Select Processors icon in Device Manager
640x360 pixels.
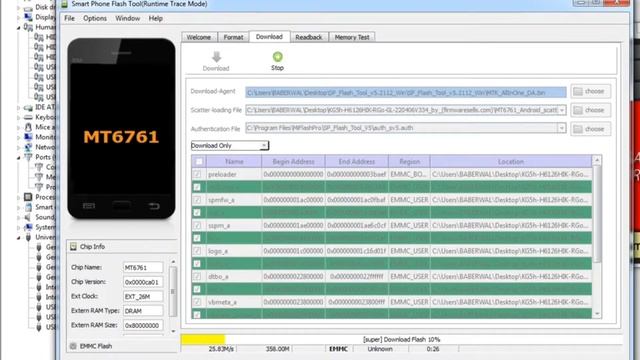click(x=29, y=197)
